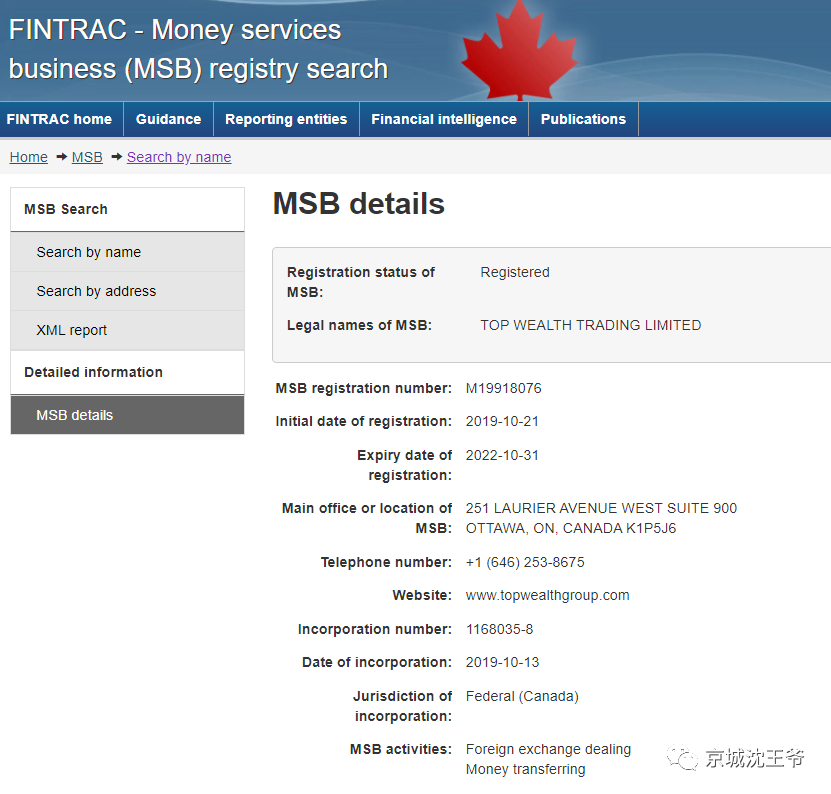Open the Guidance menu item
The image size is (831, 794).
pyautogui.click(x=169, y=119)
